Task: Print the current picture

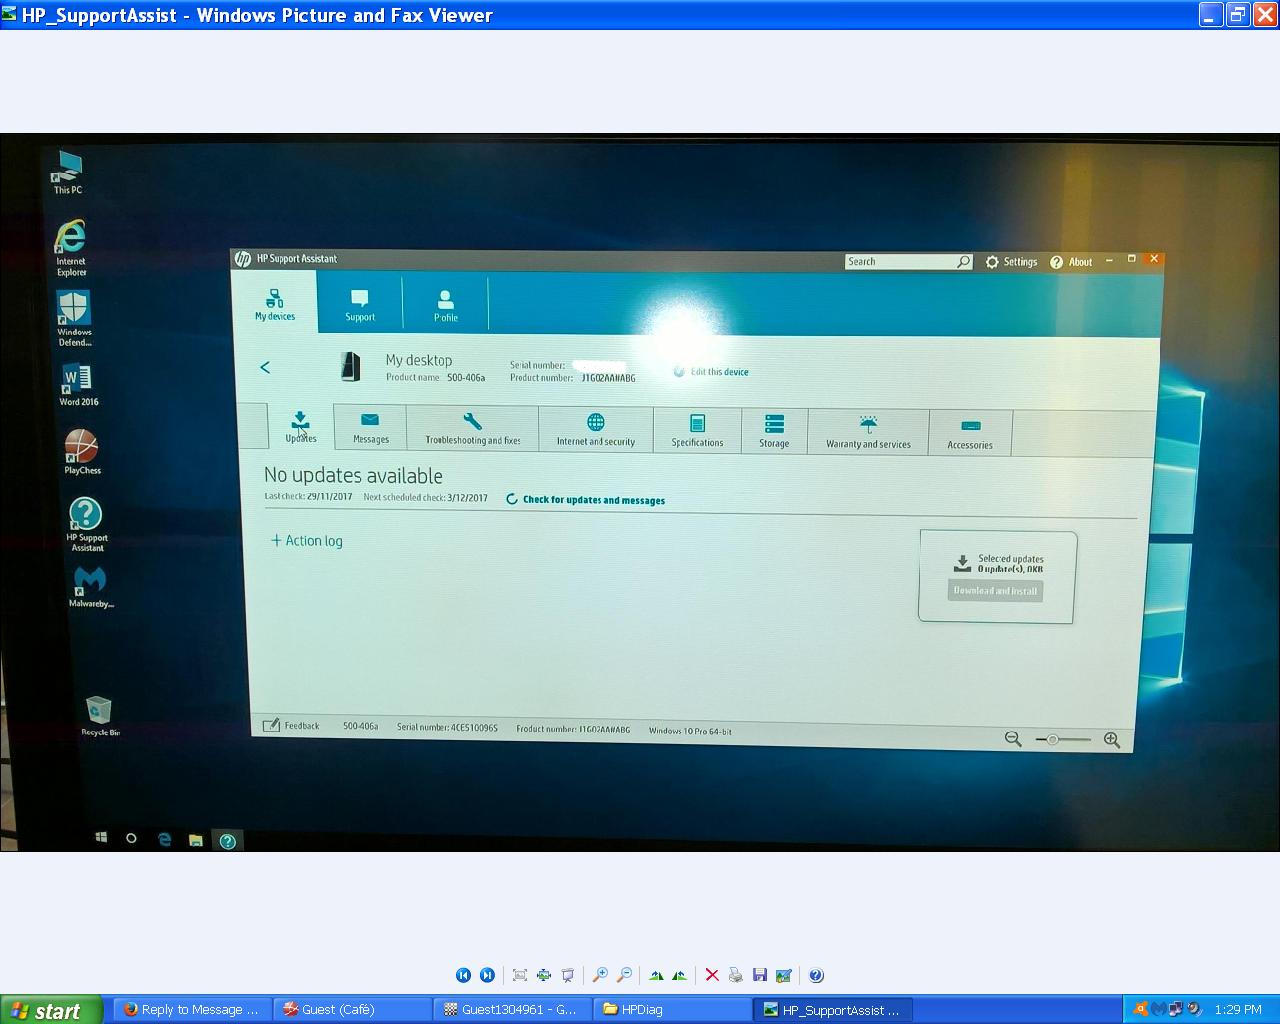Action: tap(736, 975)
